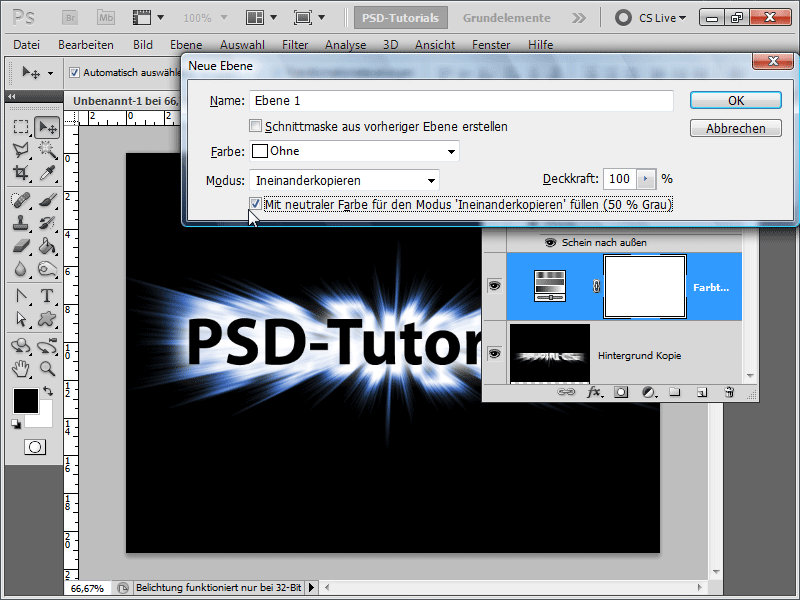Delete layer with trash icon
This screenshot has height=600, width=800.
(x=729, y=392)
